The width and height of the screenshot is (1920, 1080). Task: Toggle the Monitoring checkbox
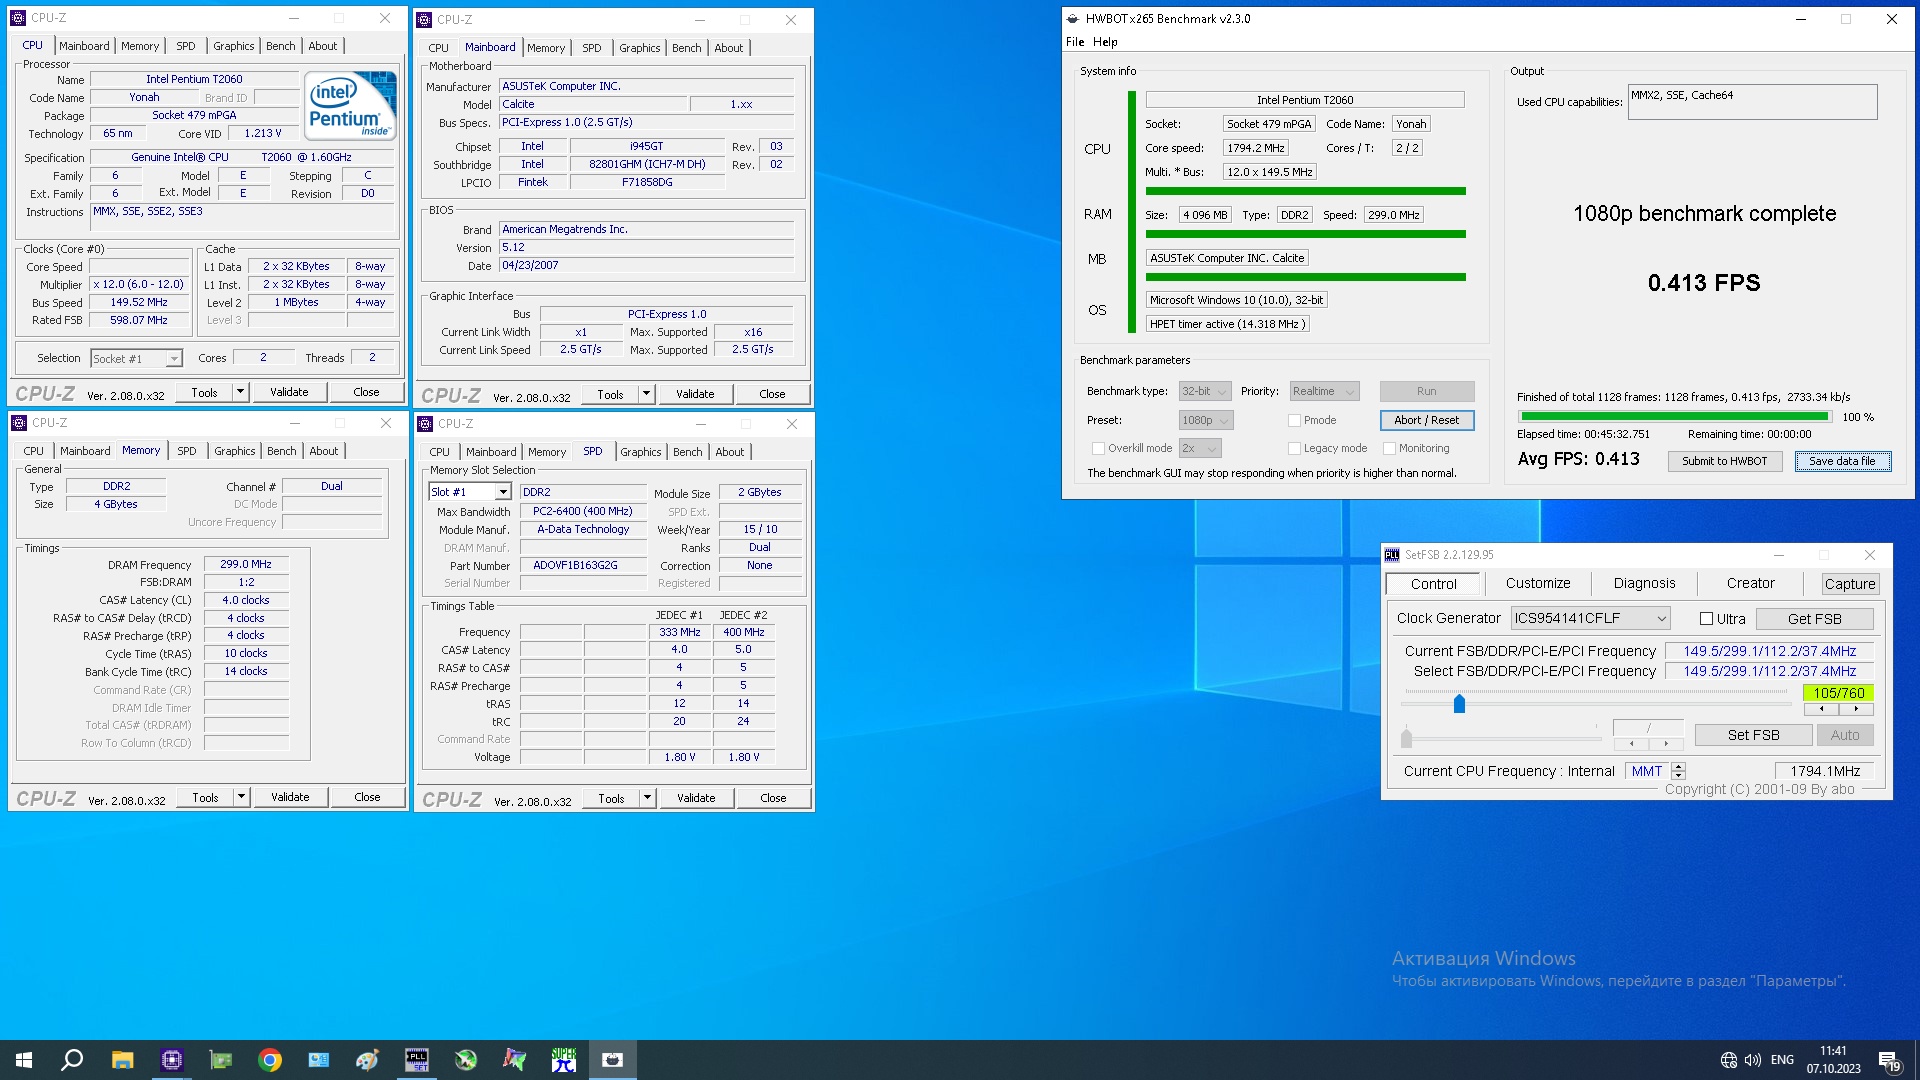click(x=1389, y=448)
